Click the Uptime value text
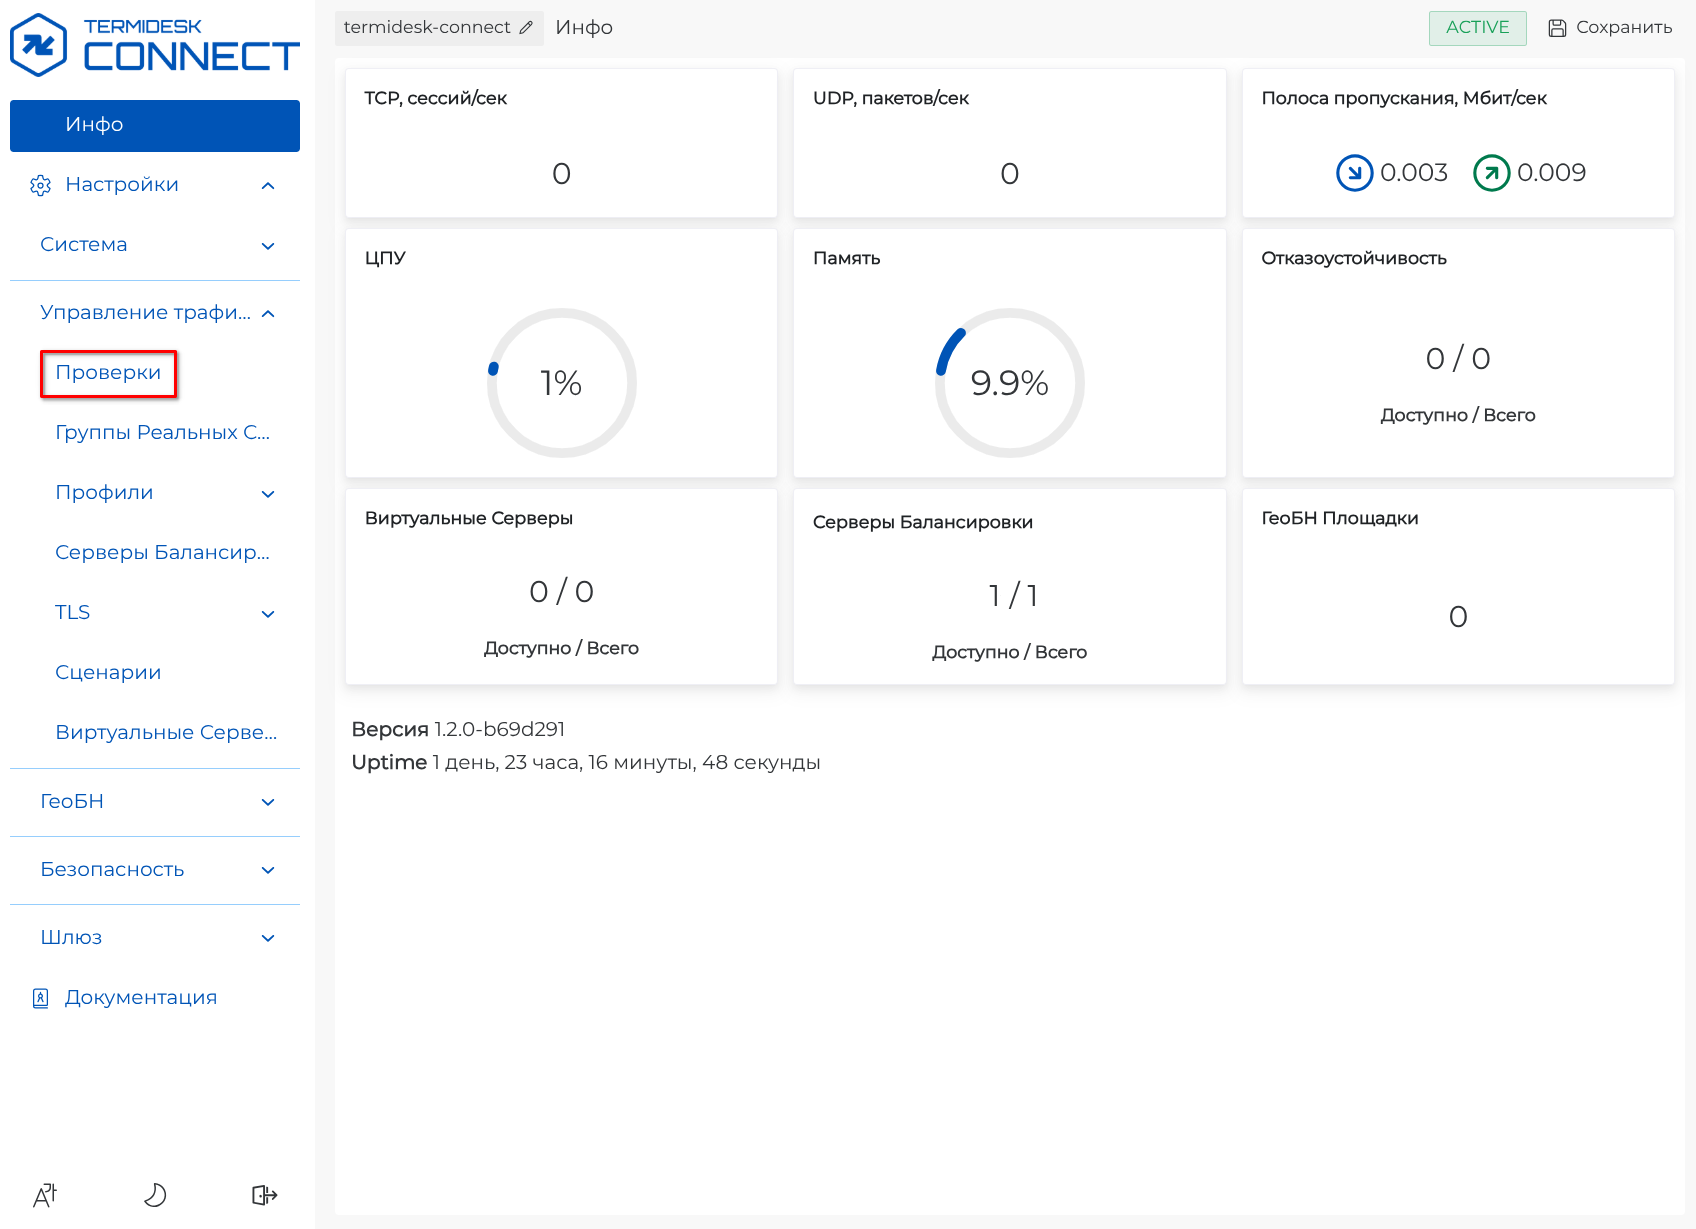 coord(626,763)
